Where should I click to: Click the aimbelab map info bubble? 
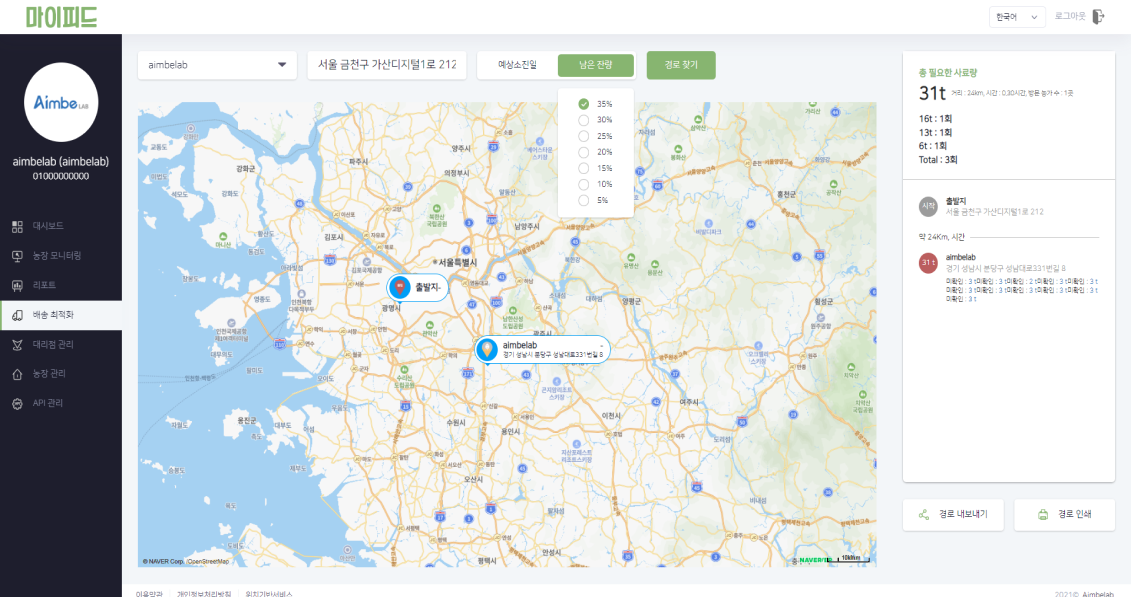click(x=543, y=350)
